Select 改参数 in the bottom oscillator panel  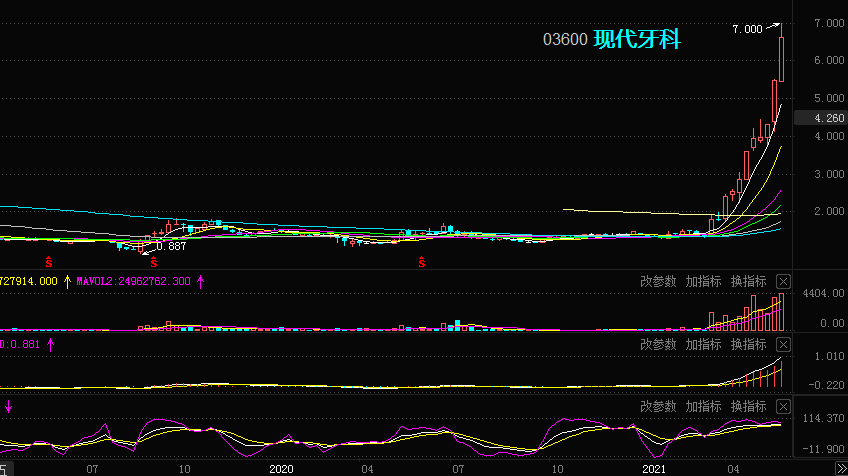(x=658, y=407)
